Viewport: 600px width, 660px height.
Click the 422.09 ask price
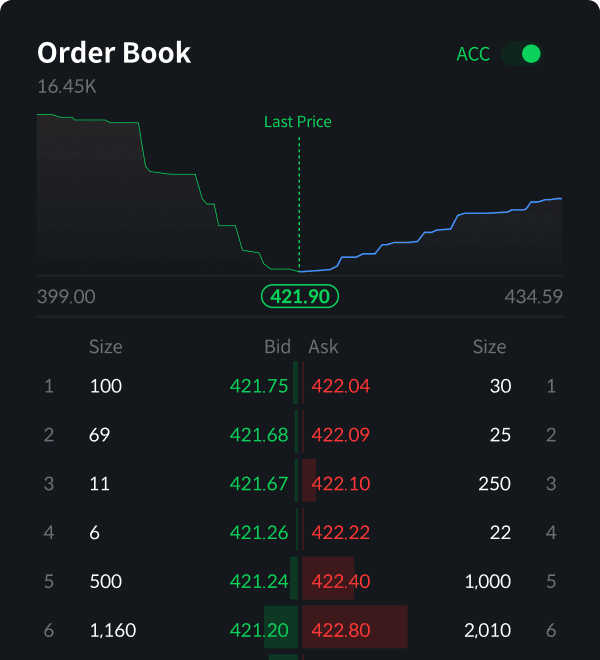[341, 435]
